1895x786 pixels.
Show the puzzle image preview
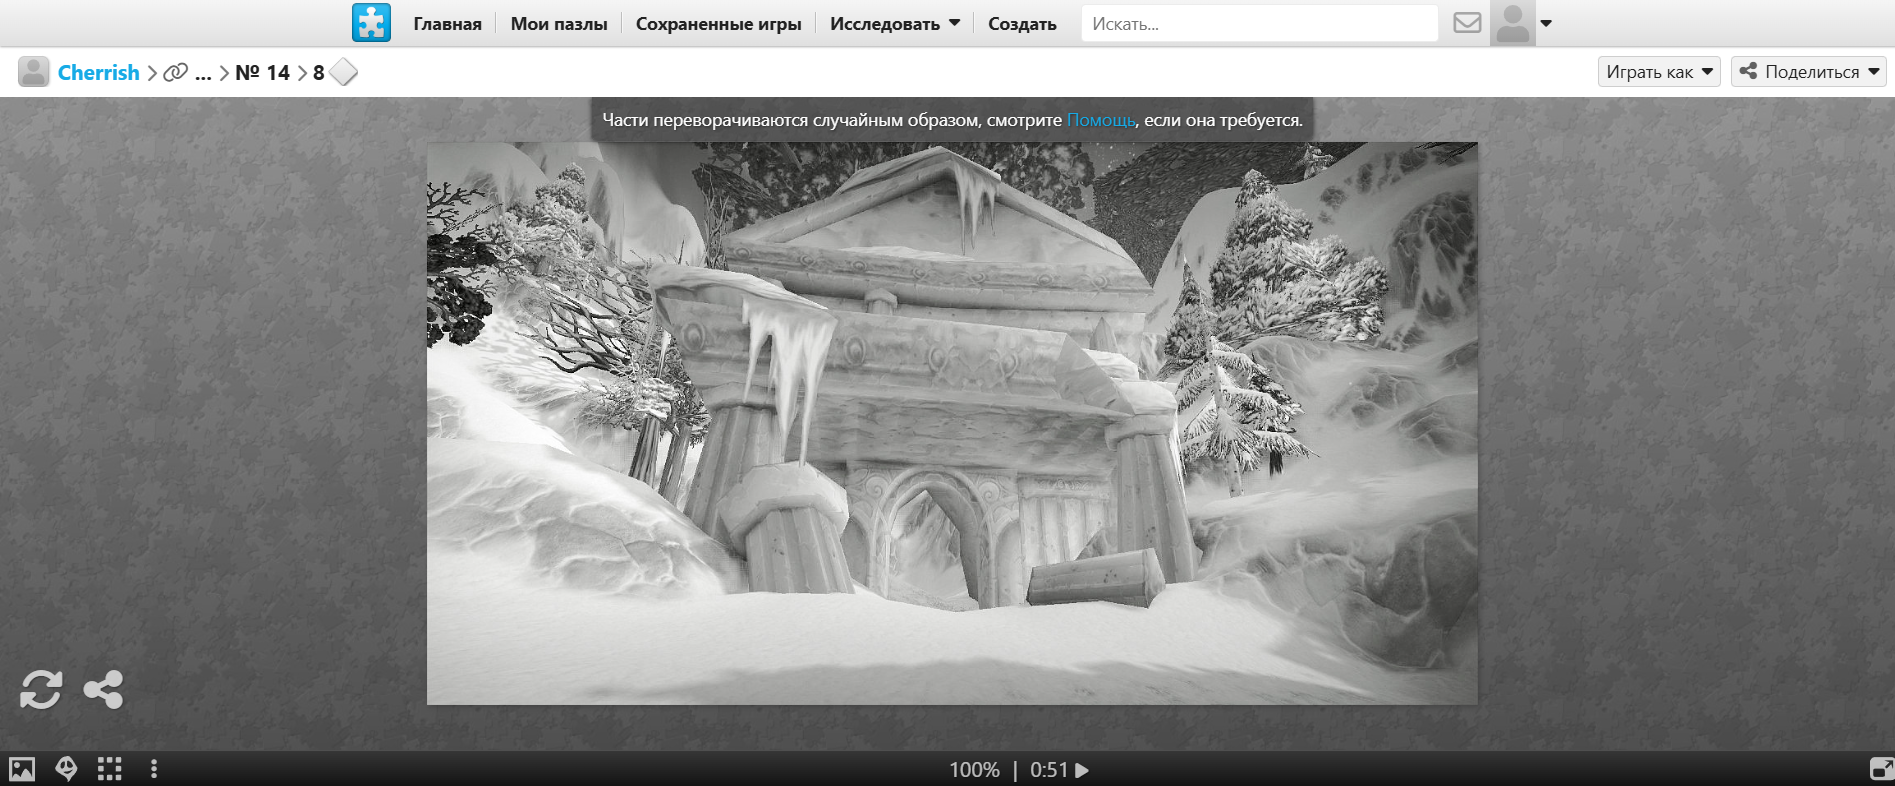point(22,769)
